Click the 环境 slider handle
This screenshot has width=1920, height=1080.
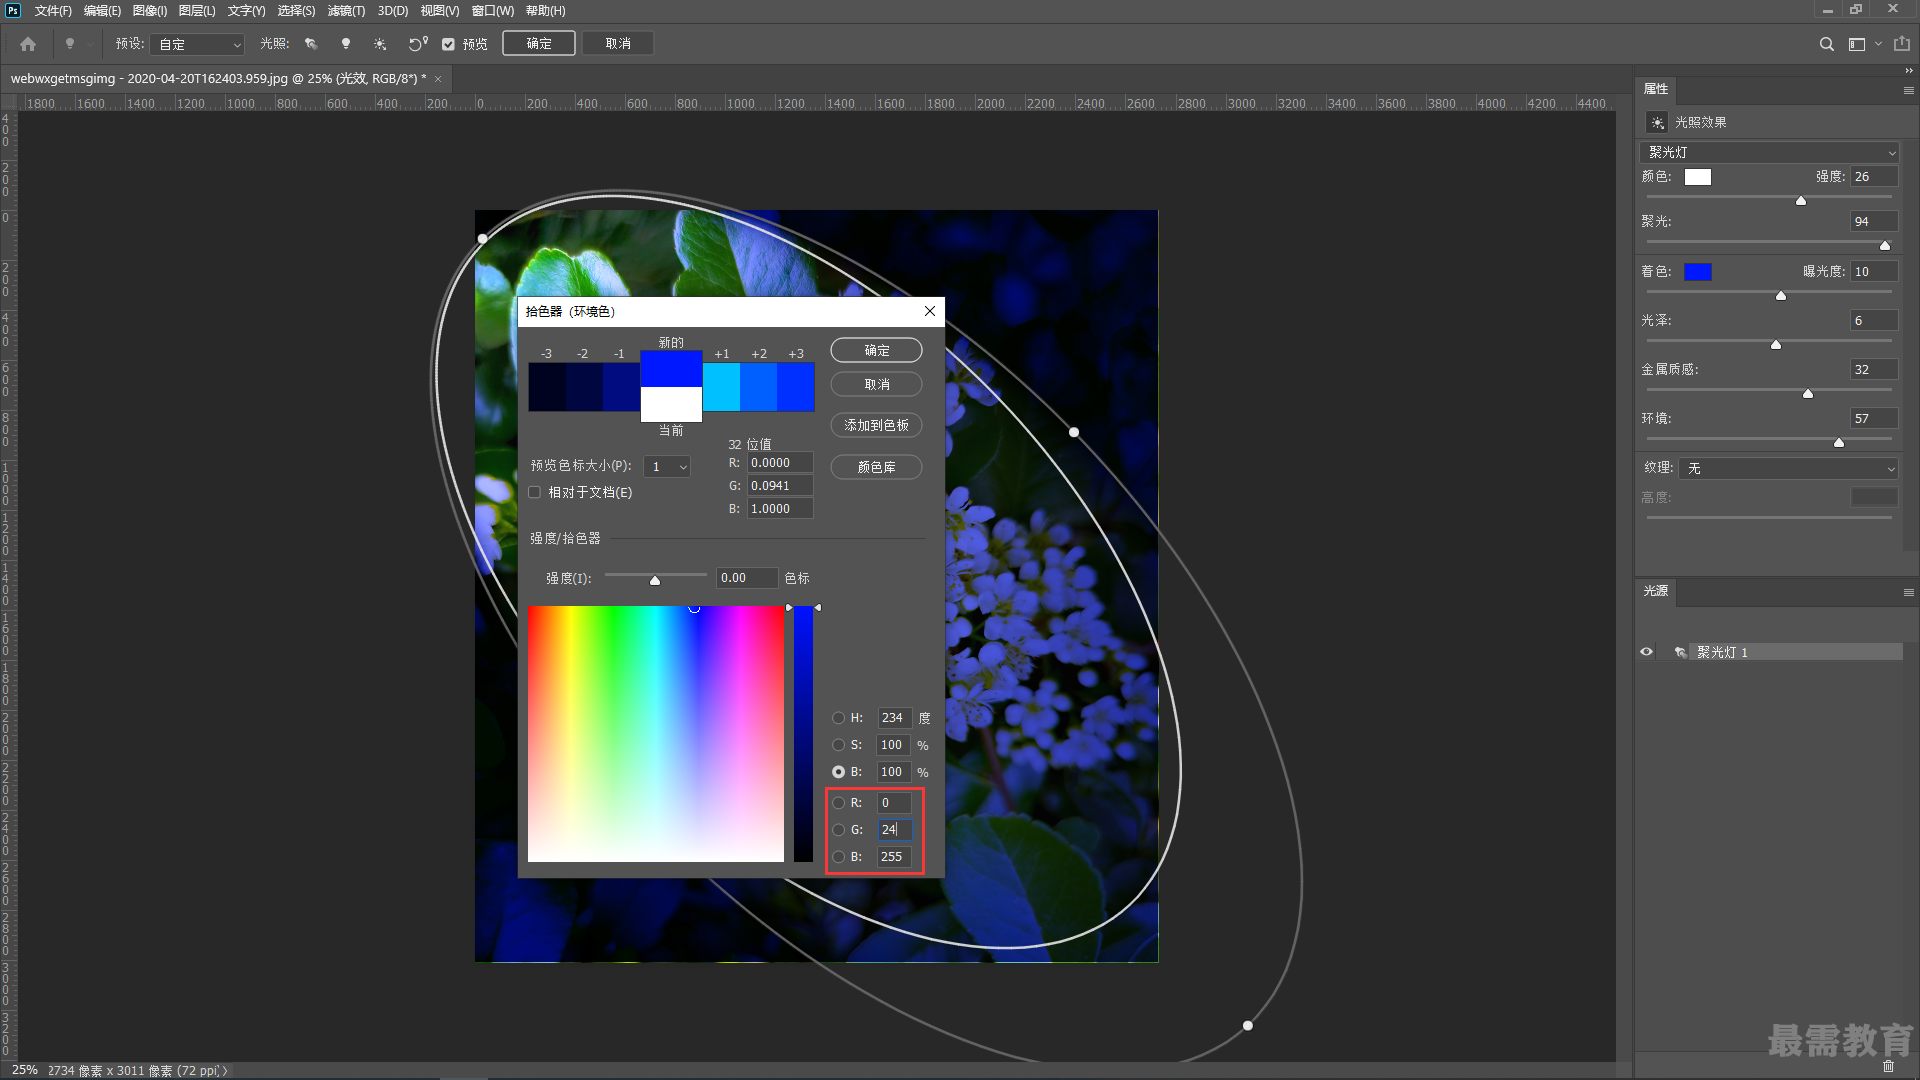pyautogui.click(x=1839, y=443)
